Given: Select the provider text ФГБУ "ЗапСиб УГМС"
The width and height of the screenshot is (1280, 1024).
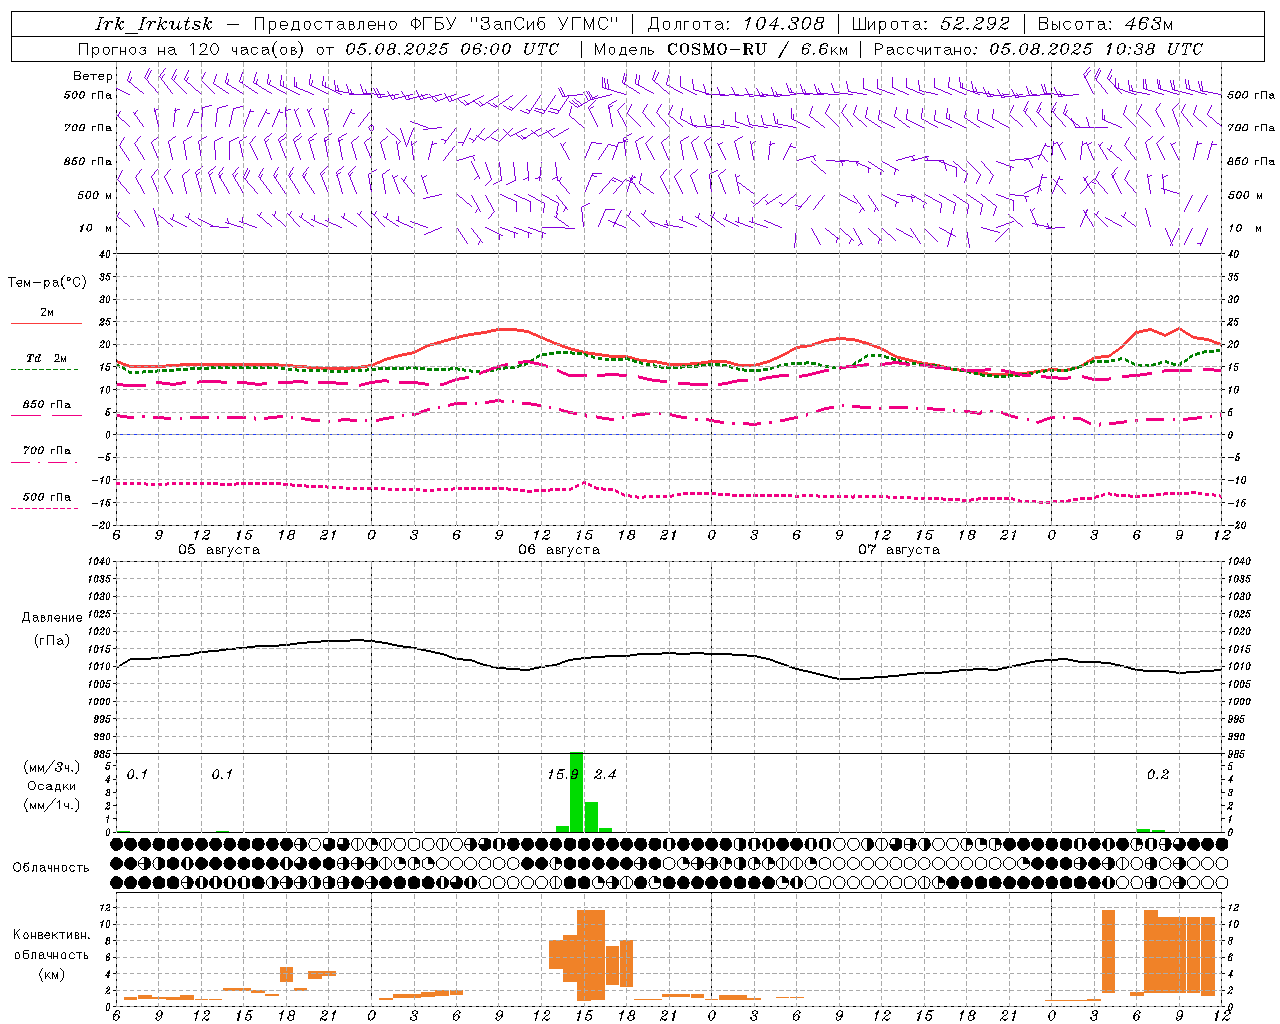Looking at the screenshot, I should click(516, 24).
